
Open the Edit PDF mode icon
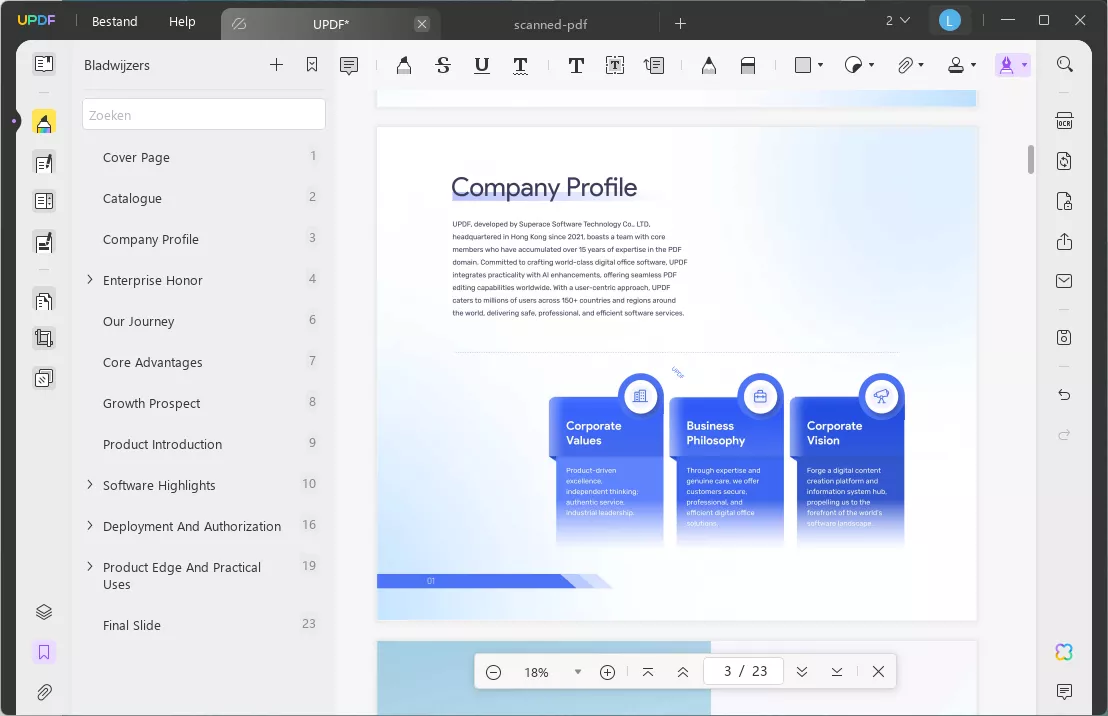pyautogui.click(x=44, y=164)
